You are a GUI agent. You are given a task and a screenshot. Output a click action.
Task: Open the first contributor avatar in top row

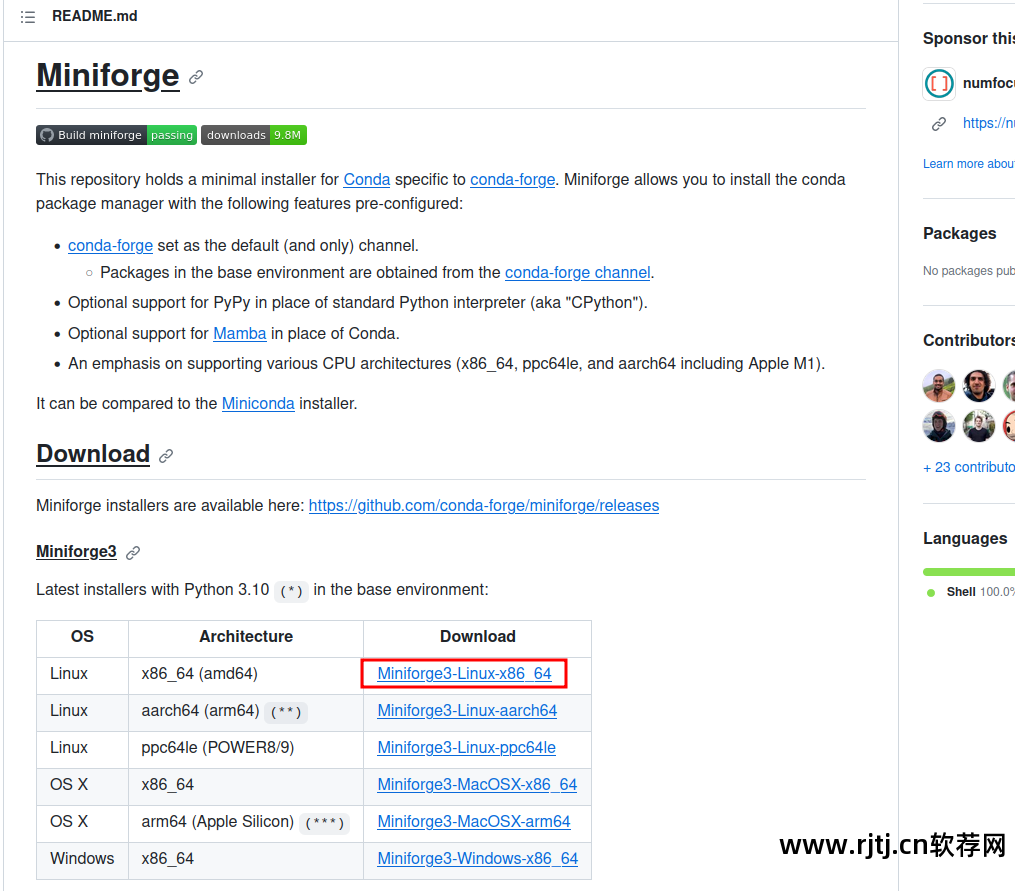coord(939,386)
